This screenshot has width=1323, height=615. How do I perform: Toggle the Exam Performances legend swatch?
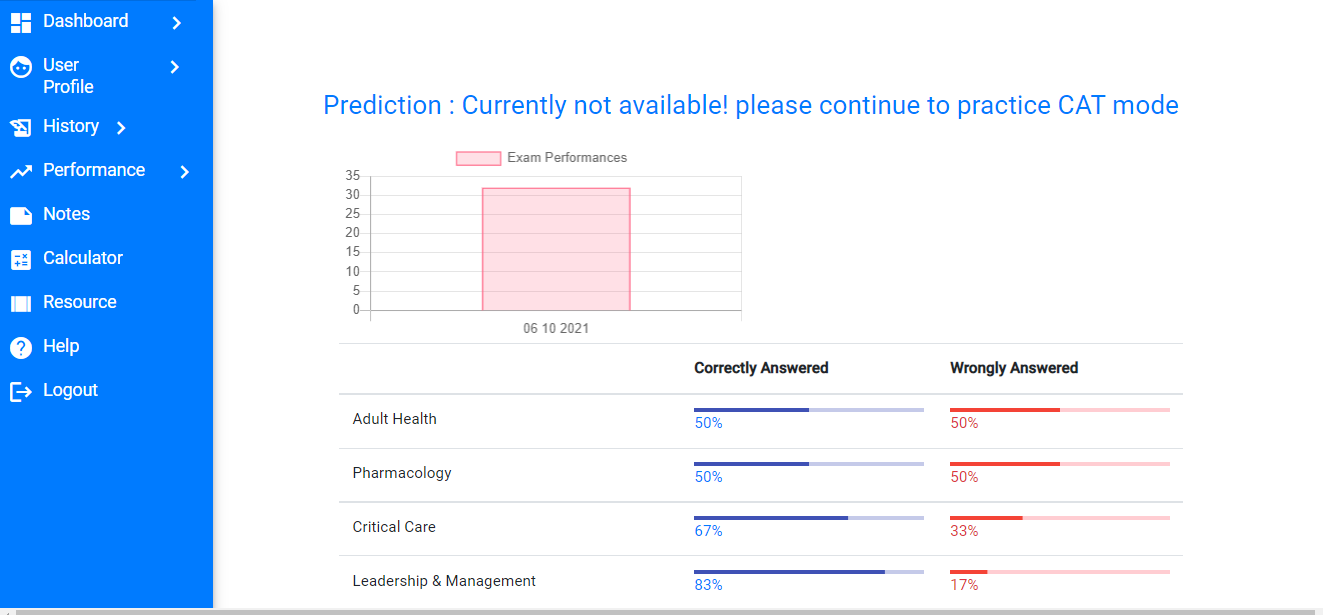click(478, 158)
